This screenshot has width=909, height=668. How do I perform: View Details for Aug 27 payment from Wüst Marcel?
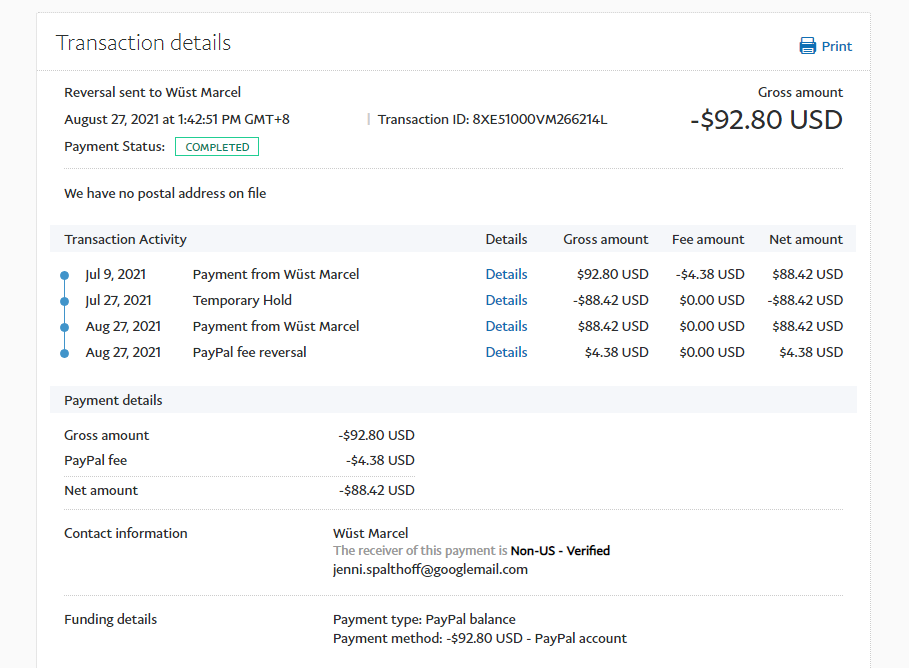506,326
